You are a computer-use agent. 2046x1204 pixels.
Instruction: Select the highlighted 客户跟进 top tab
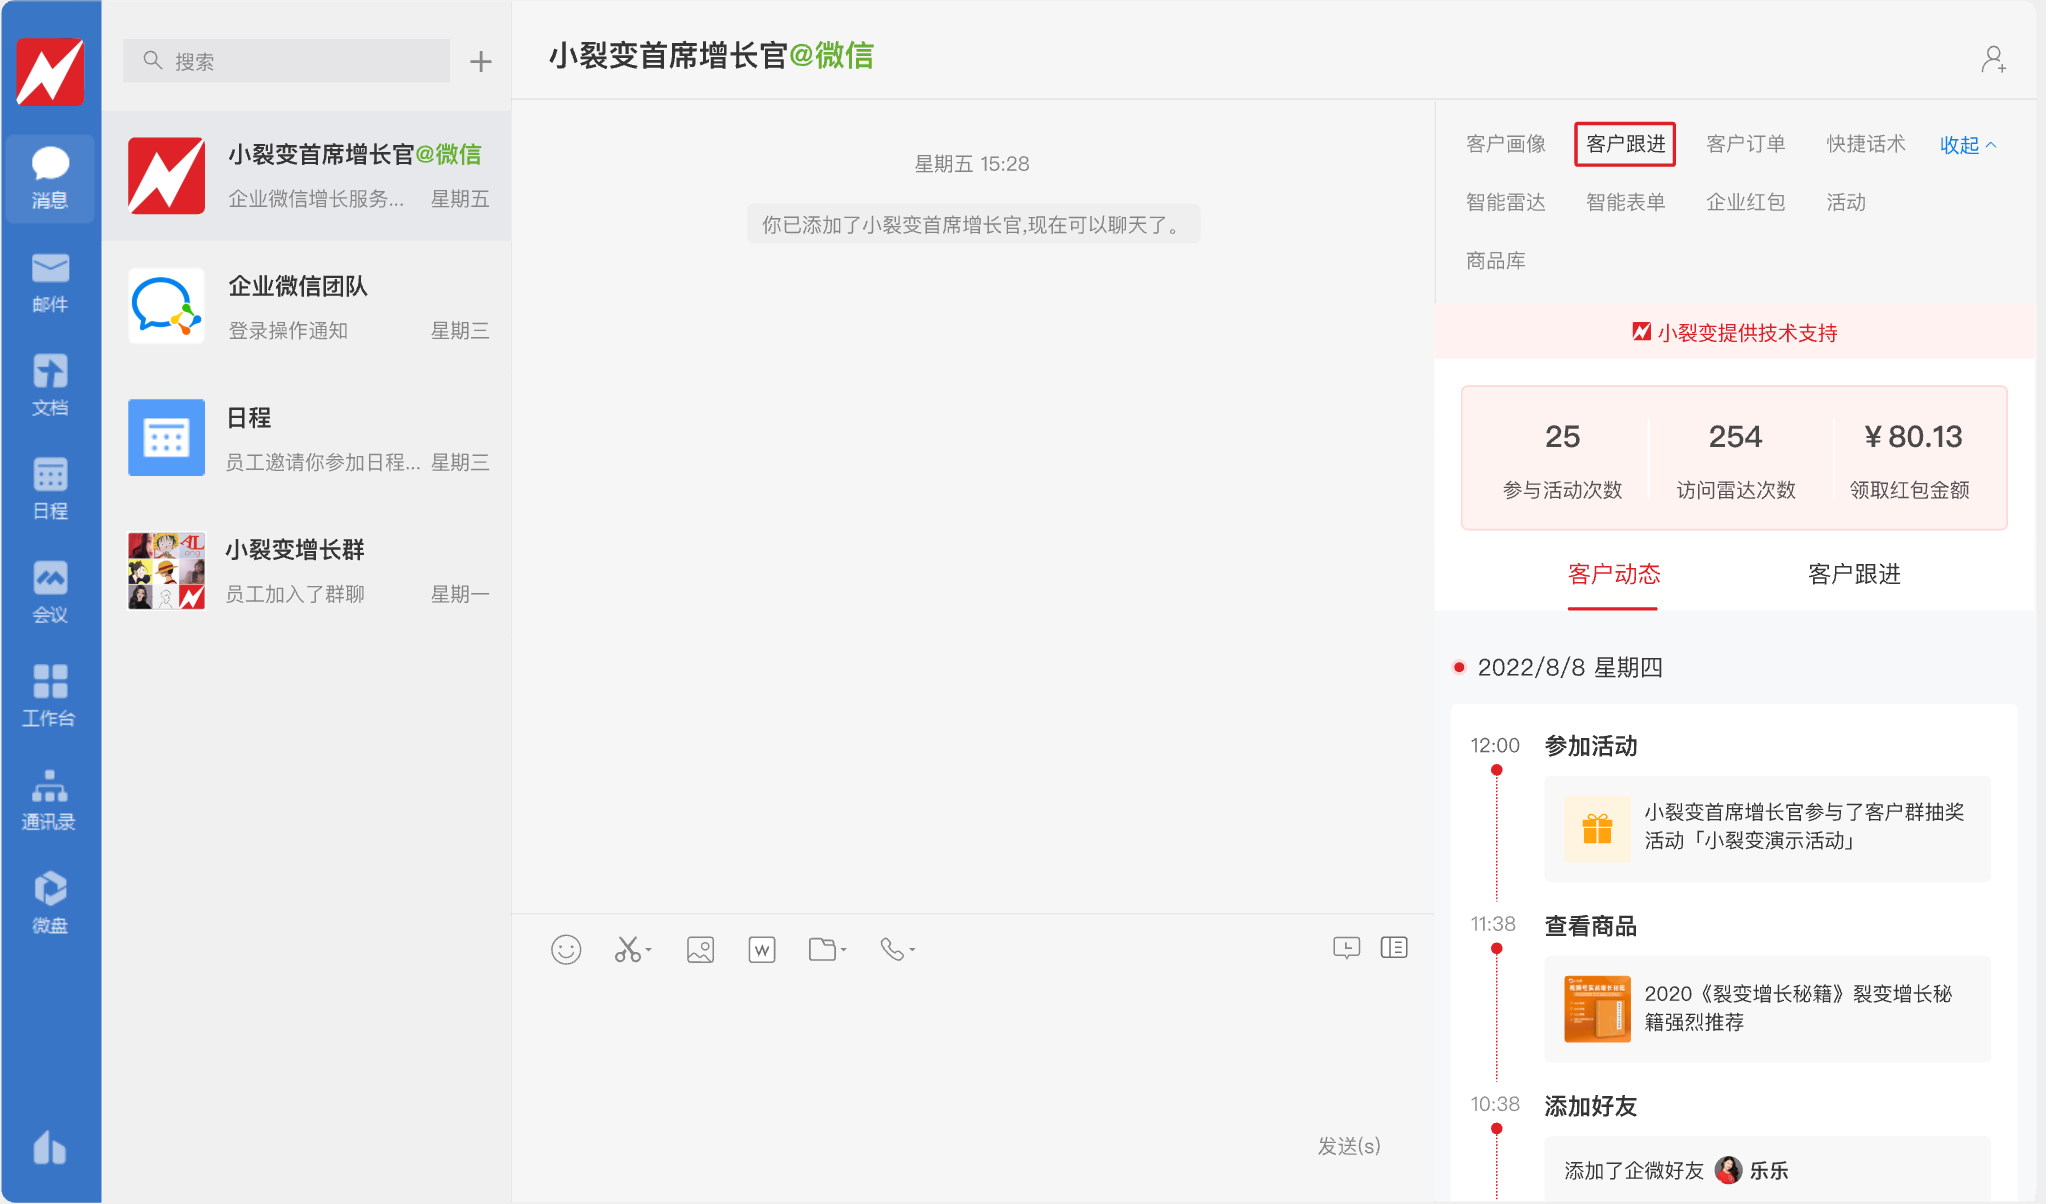pyautogui.click(x=1626, y=144)
